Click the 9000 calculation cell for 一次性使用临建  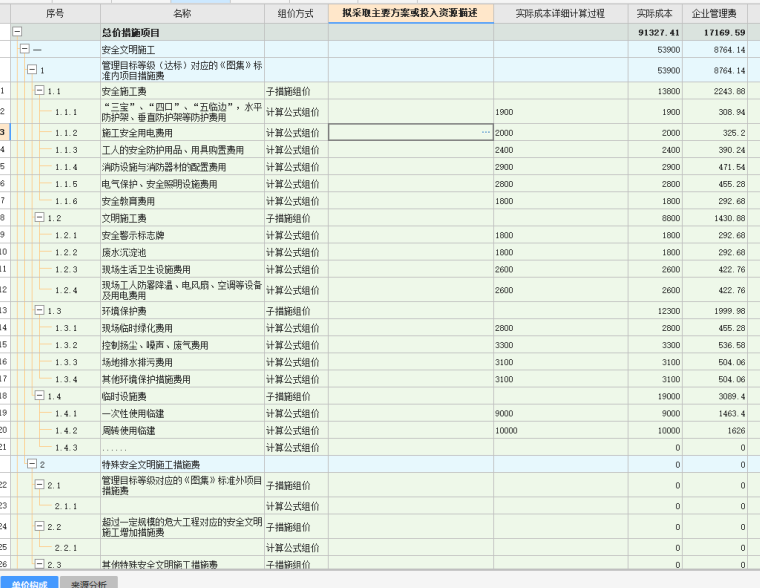point(561,413)
